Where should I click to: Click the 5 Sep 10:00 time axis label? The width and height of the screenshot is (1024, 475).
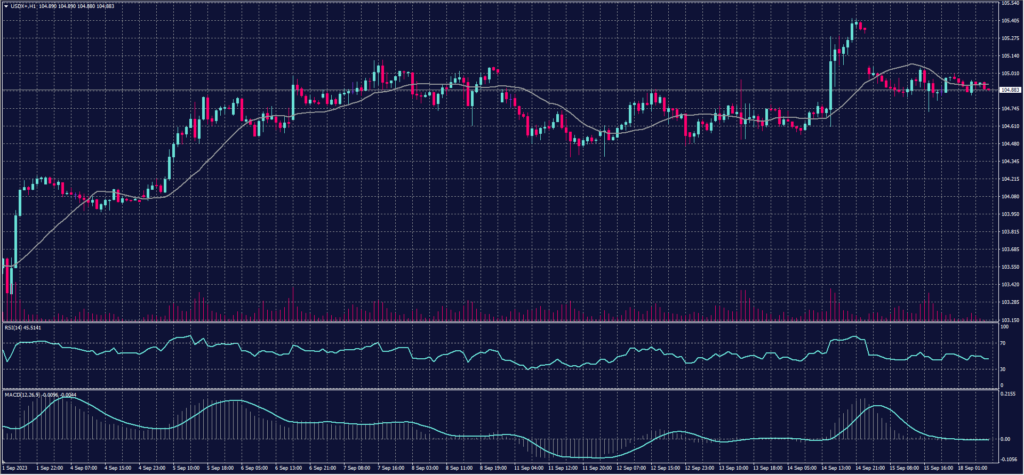186,466
